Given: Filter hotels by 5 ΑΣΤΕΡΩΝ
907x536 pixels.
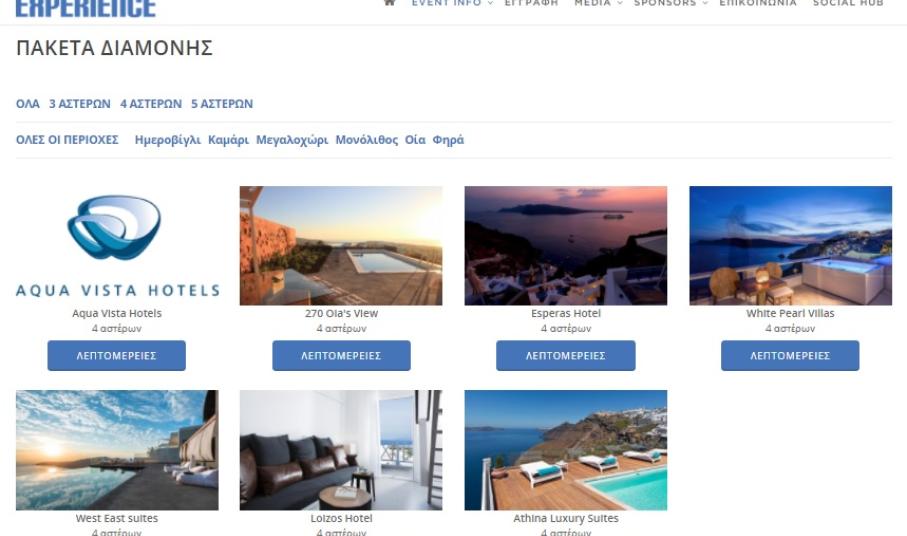Looking at the screenshot, I should [222, 103].
